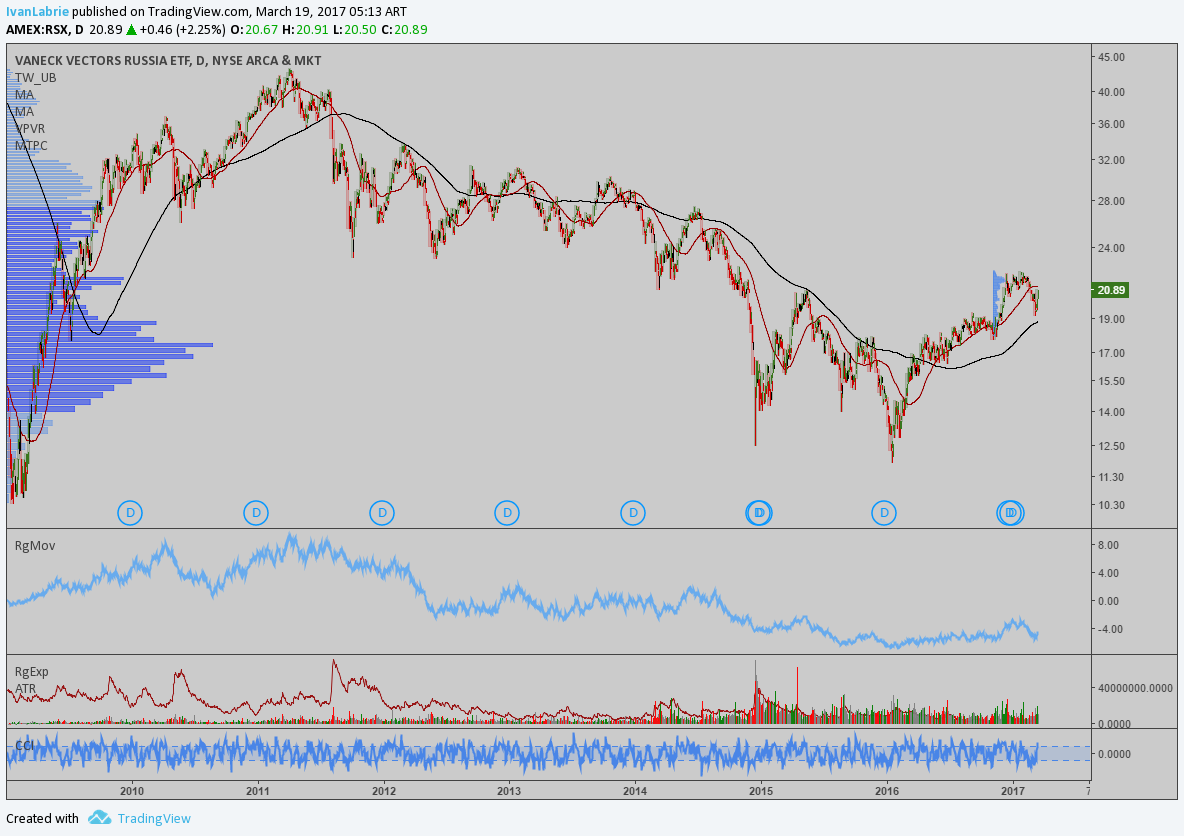Open the overlapping D markers near 2015
Image resolution: width=1184 pixels, height=836 pixels.
click(x=759, y=513)
